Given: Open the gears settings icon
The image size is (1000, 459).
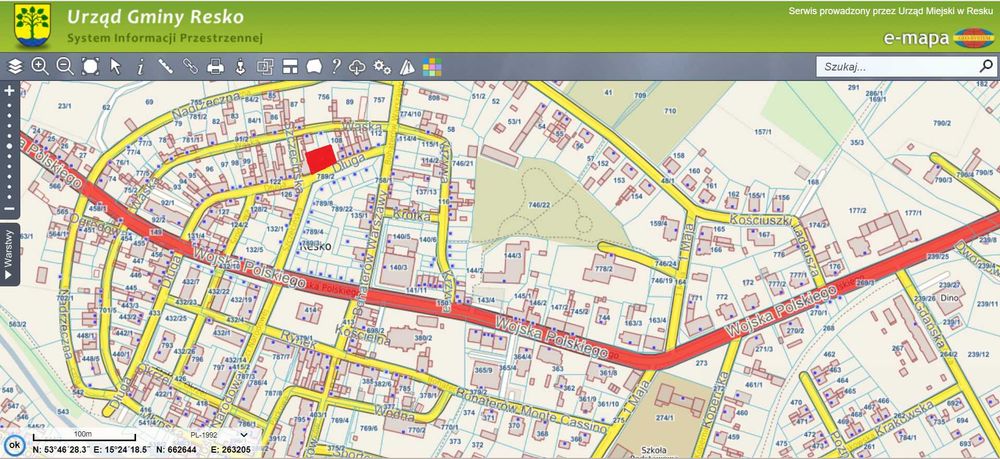Looking at the screenshot, I should point(382,66).
